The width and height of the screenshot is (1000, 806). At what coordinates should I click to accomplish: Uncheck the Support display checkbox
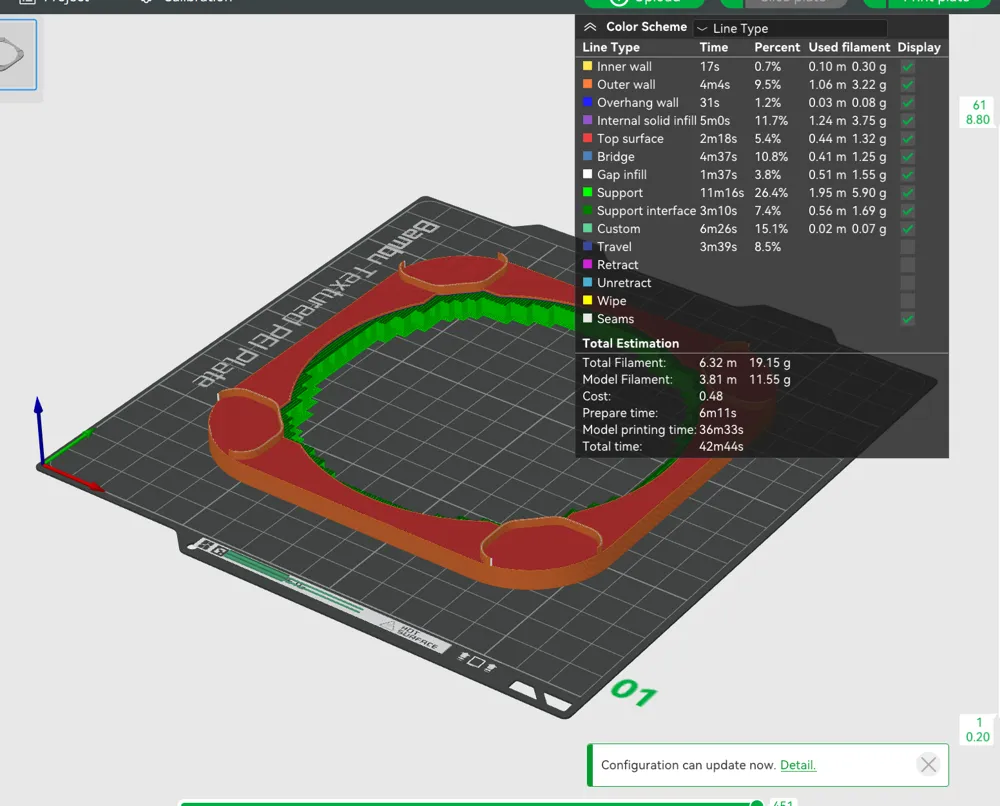(907, 193)
